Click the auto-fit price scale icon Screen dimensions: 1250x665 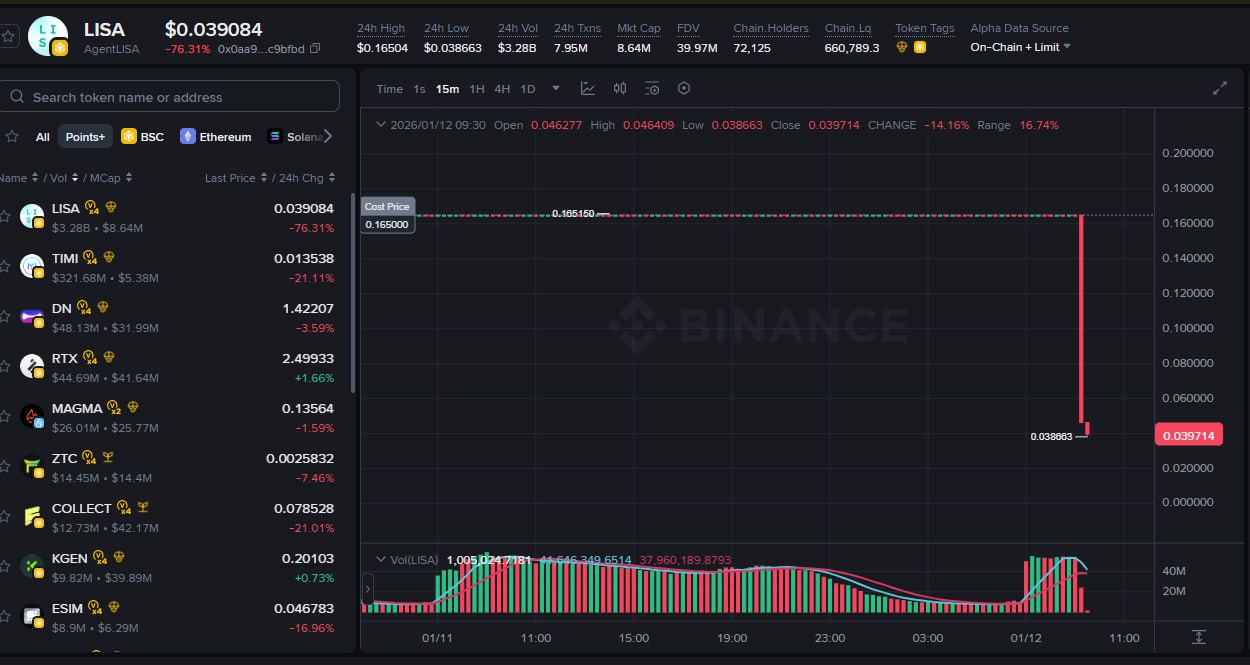tap(1199, 637)
